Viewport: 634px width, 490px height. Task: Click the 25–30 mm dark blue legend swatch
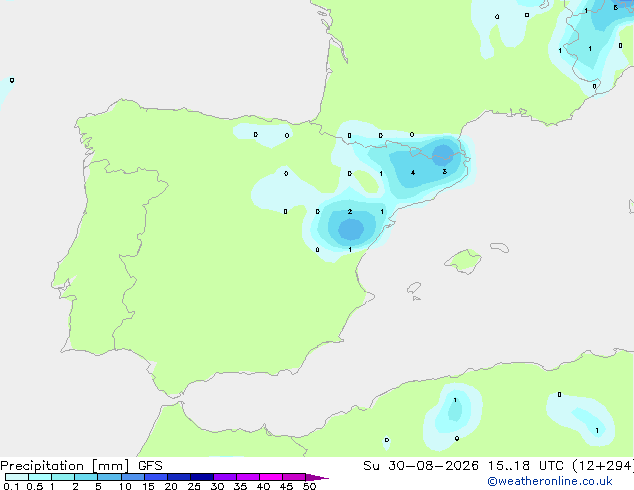coord(202,477)
